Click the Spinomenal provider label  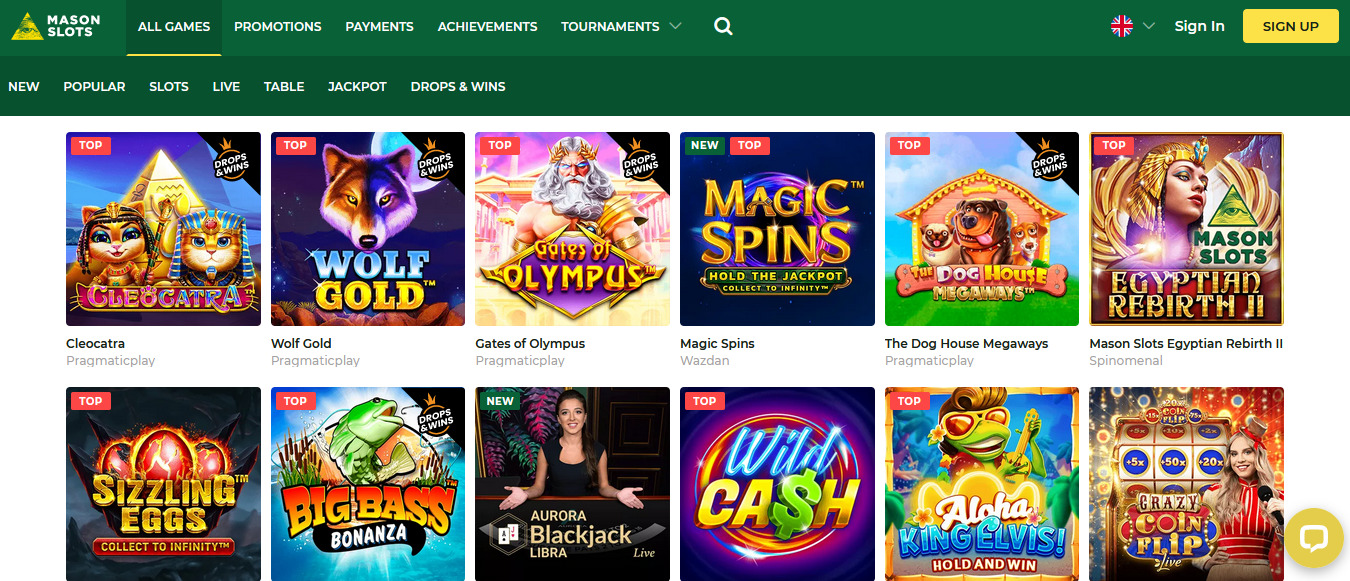click(x=1126, y=361)
